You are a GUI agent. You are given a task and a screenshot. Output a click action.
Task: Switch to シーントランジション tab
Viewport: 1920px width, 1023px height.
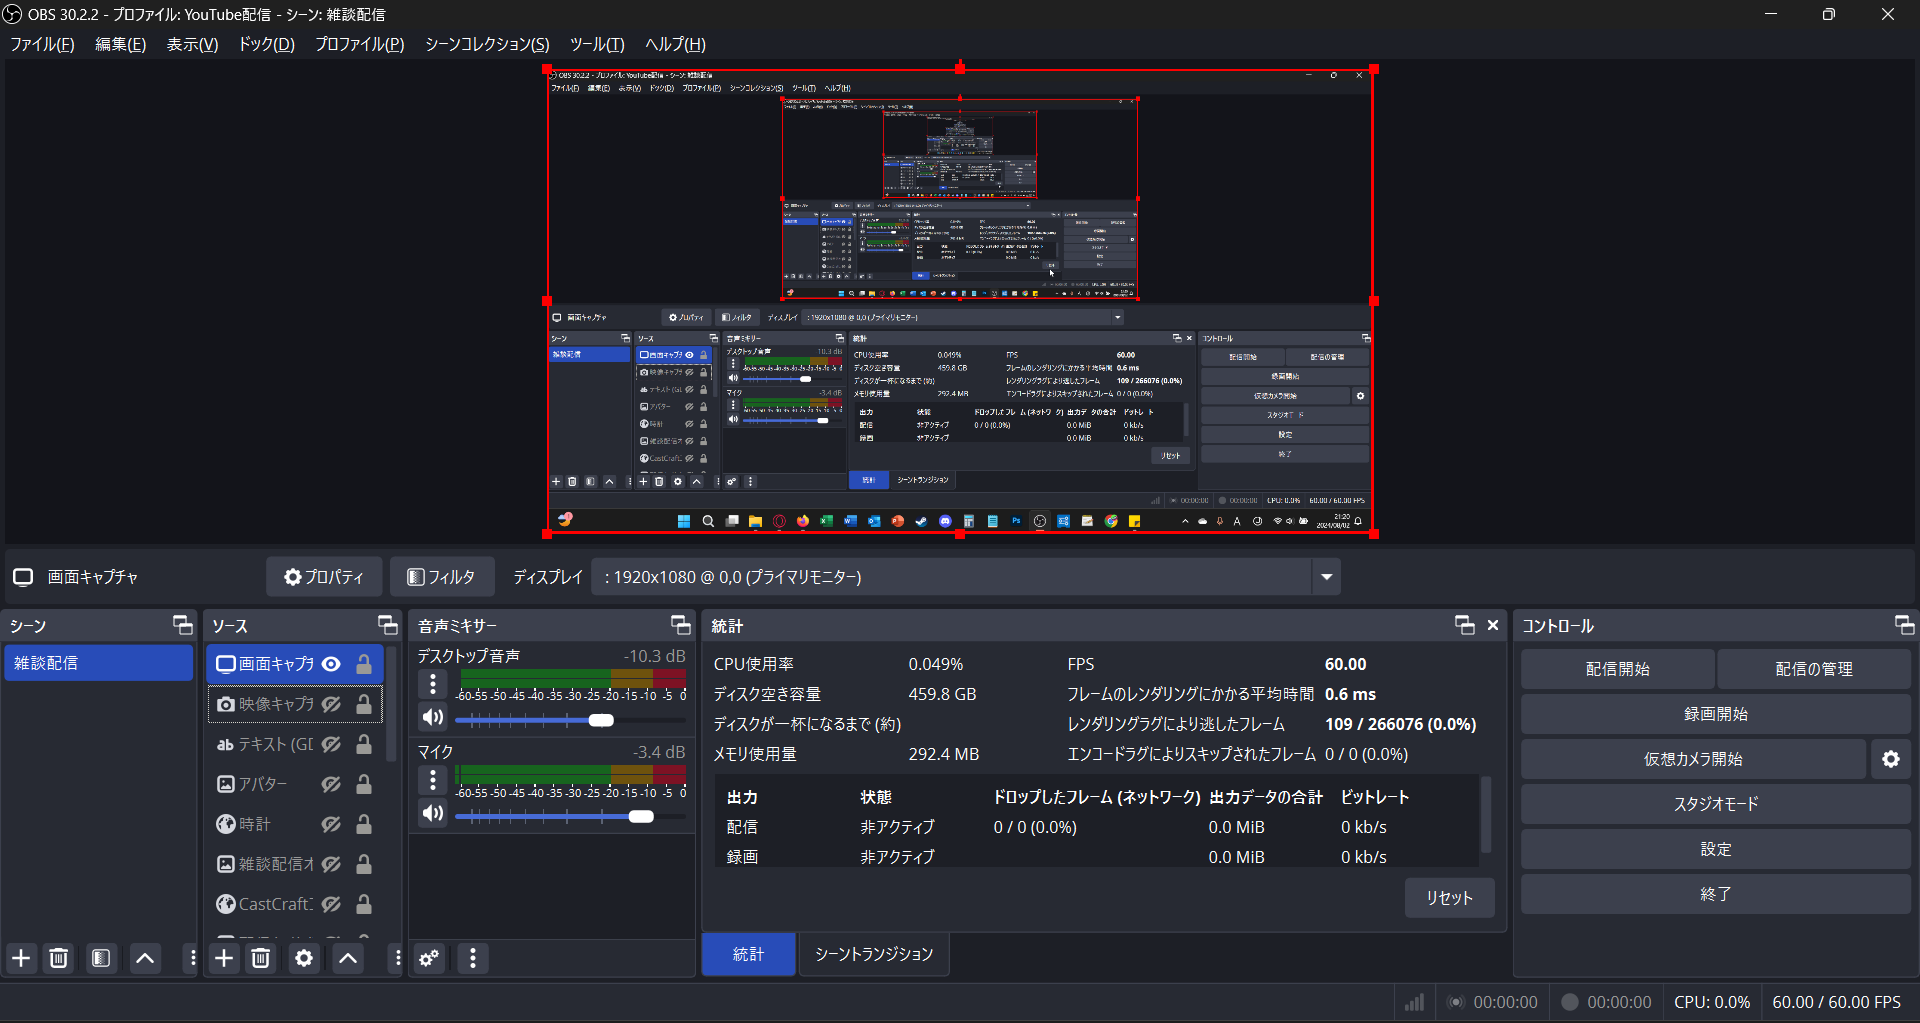coord(874,954)
